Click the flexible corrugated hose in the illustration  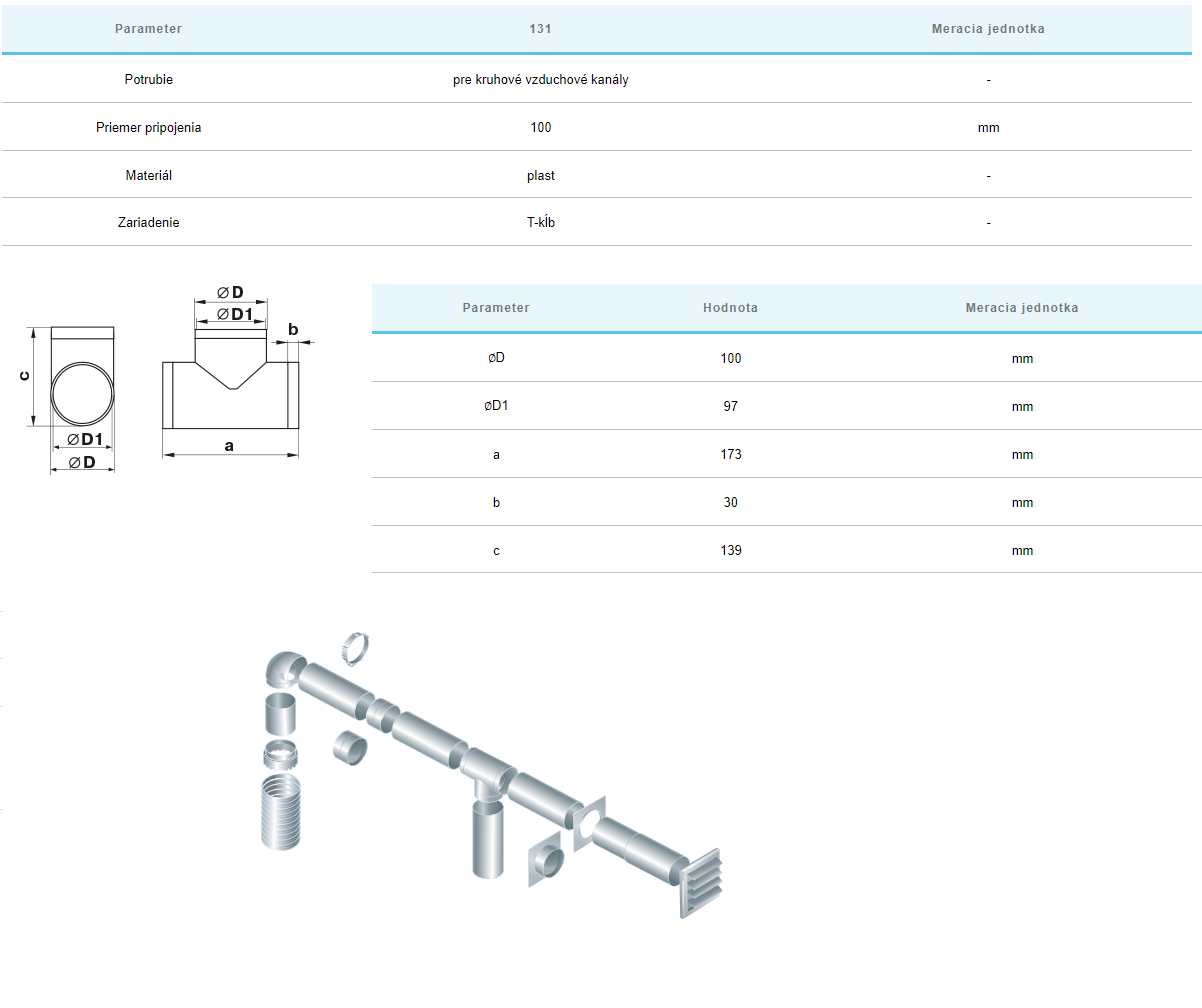tap(279, 811)
